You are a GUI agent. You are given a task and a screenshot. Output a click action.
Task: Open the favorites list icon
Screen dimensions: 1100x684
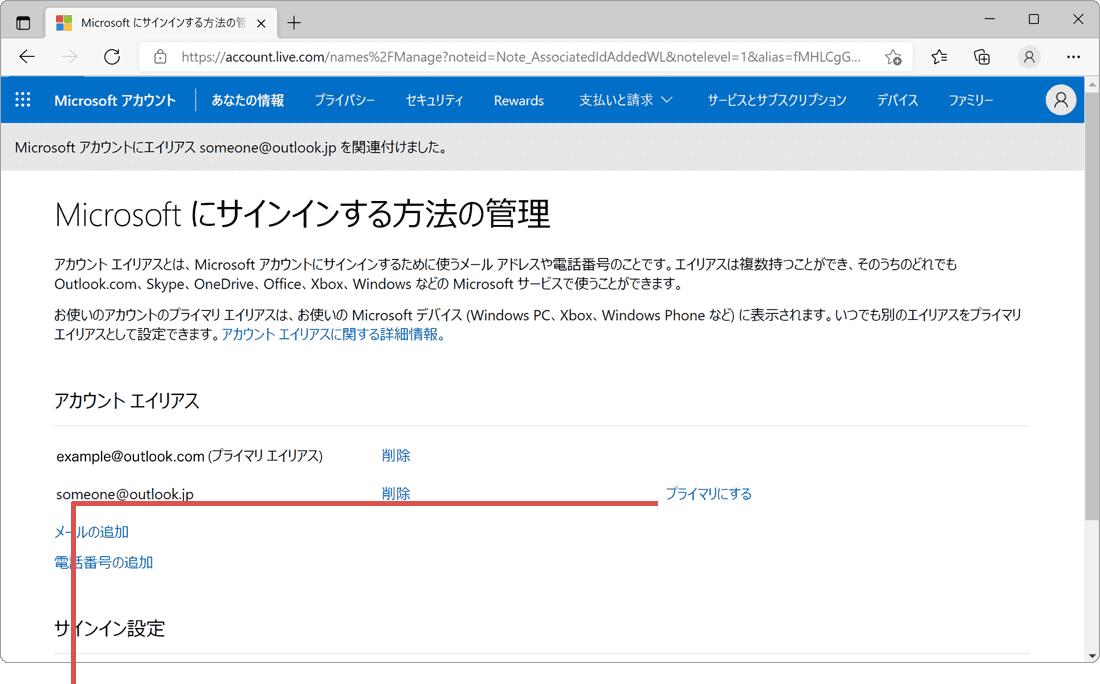pos(938,57)
